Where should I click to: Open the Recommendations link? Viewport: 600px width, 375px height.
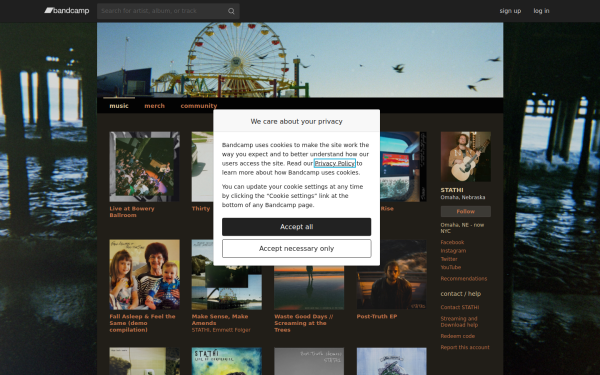464,279
